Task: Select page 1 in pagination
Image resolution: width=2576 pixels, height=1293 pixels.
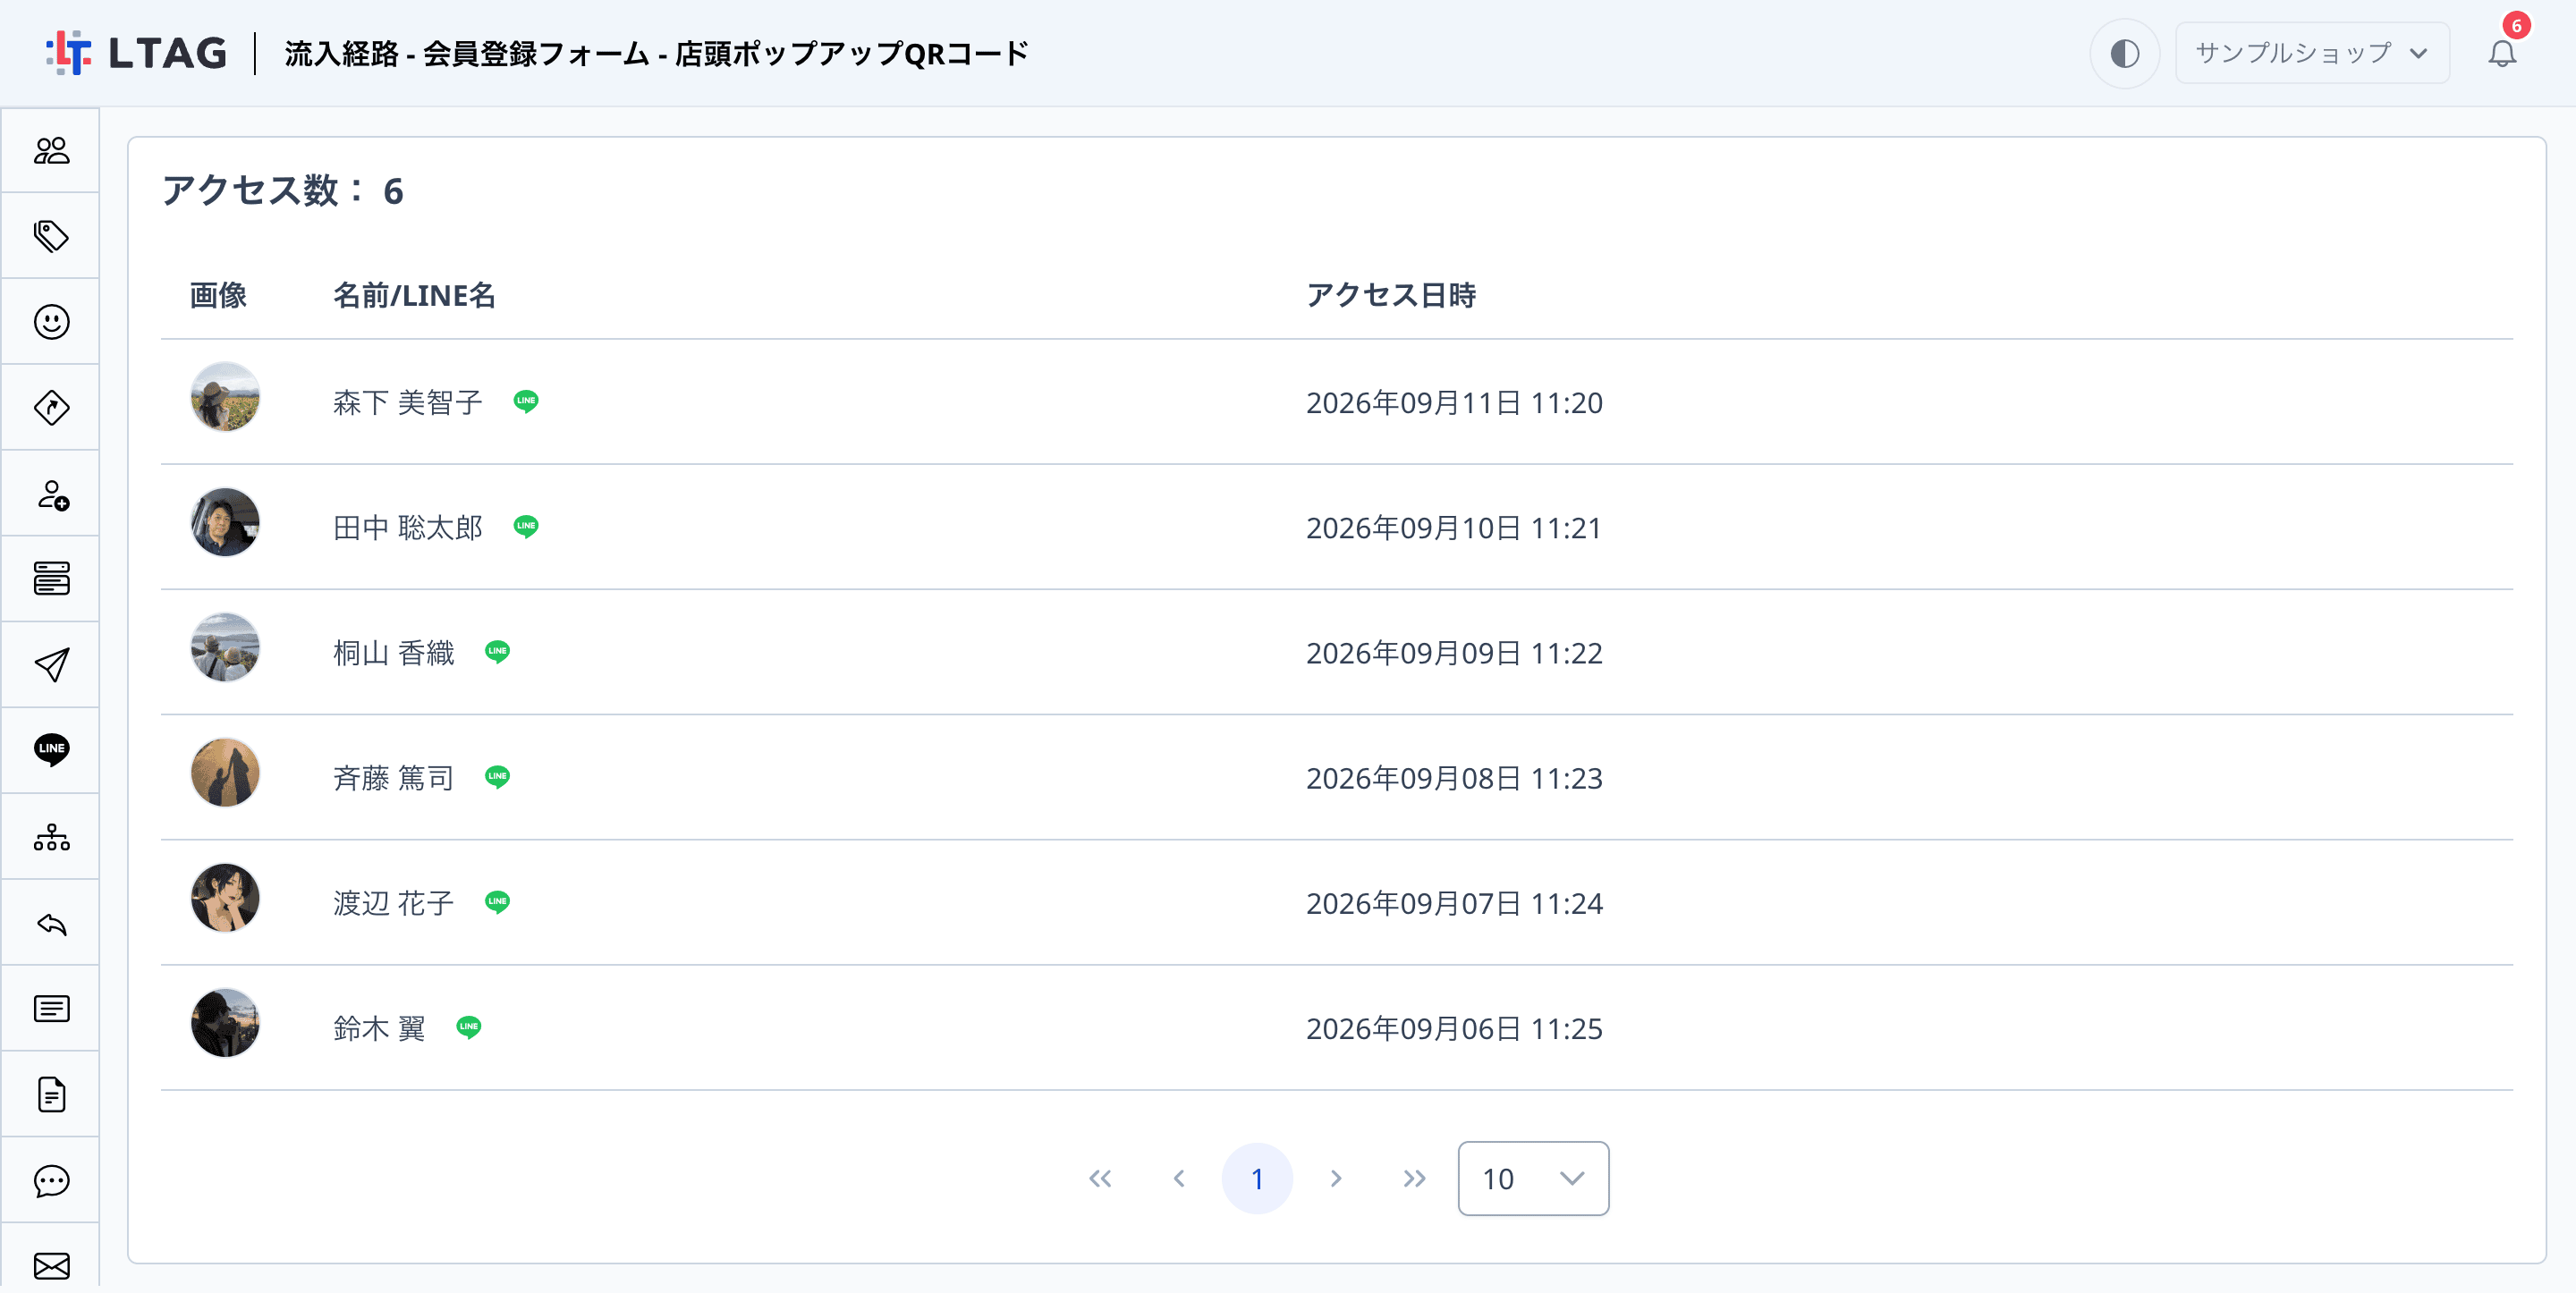Action: point(1257,1179)
